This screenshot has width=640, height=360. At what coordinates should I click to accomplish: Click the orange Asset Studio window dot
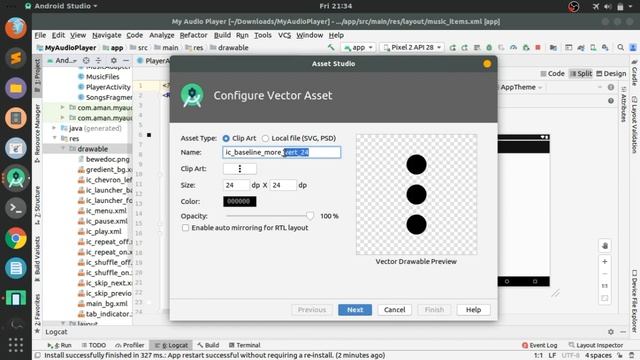click(487, 64)
